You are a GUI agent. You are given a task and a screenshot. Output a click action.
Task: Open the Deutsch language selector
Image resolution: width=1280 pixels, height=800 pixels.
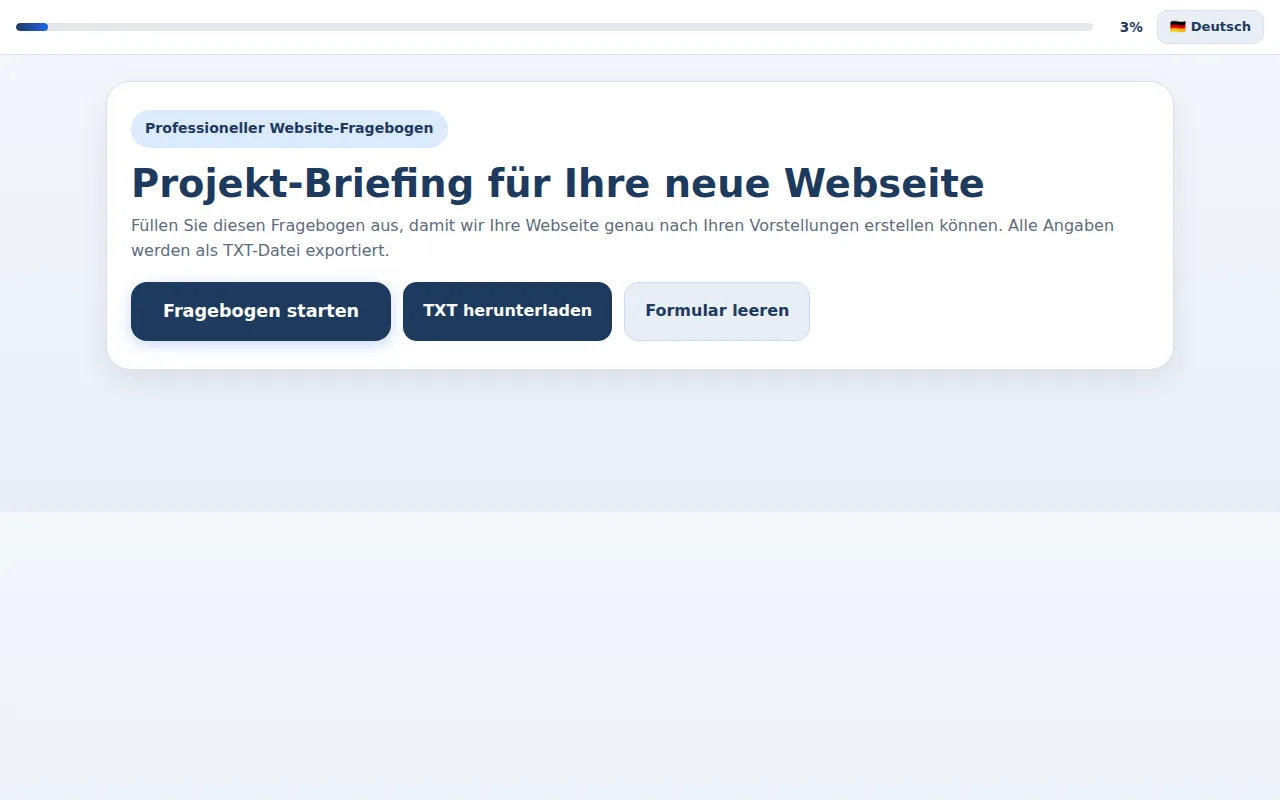click(x=1210, y=27)
